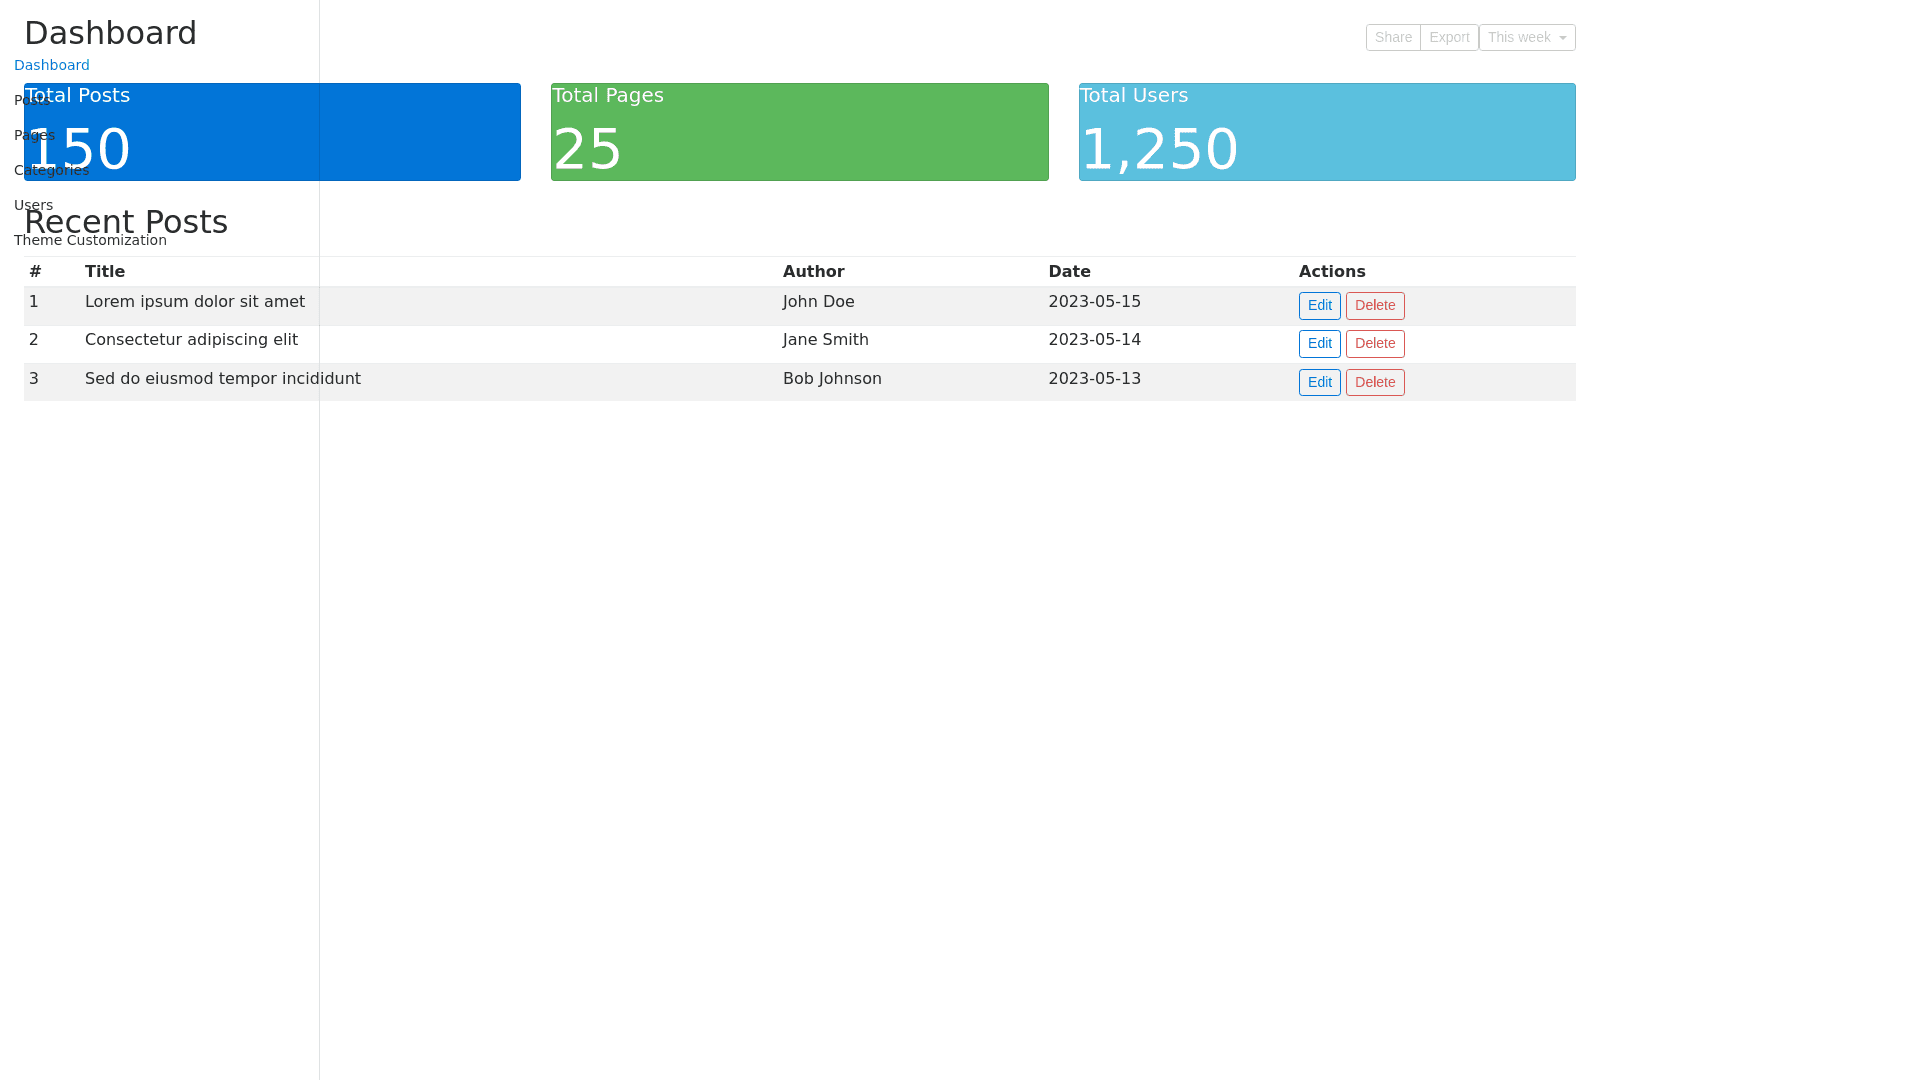
Task: Delete the Consectetur adipiscing elit post
Action: click(x=1374, y=344)
